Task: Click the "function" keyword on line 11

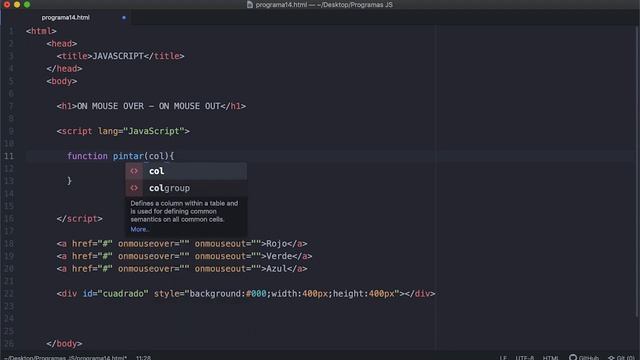Action: [87, 156]
